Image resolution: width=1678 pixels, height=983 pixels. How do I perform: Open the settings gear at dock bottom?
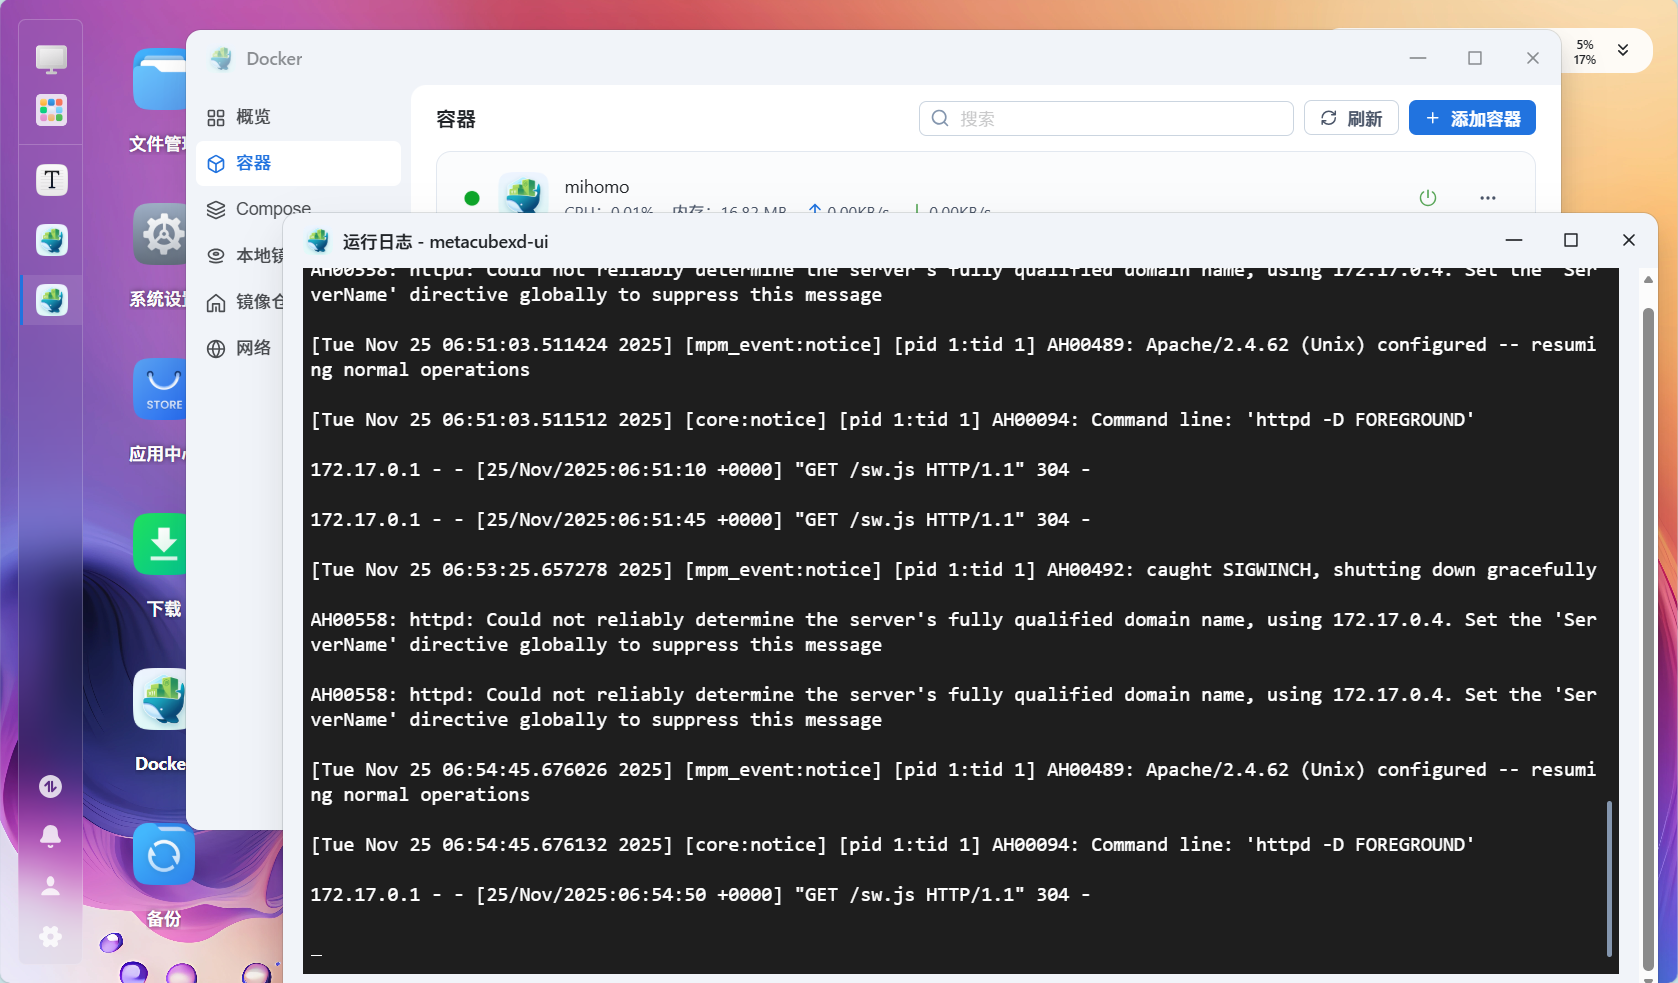51,936
